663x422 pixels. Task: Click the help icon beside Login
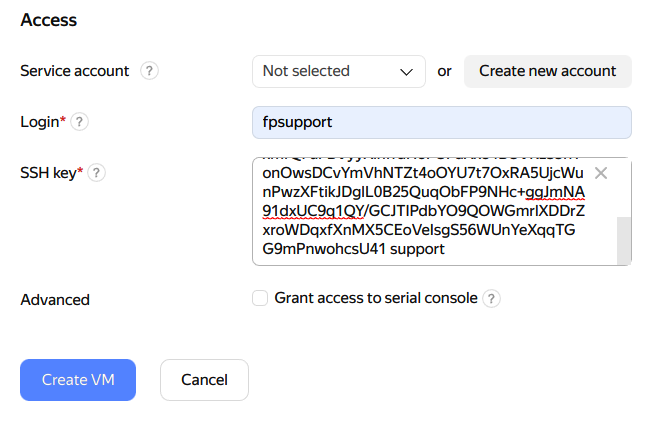(x=80, y=122)
